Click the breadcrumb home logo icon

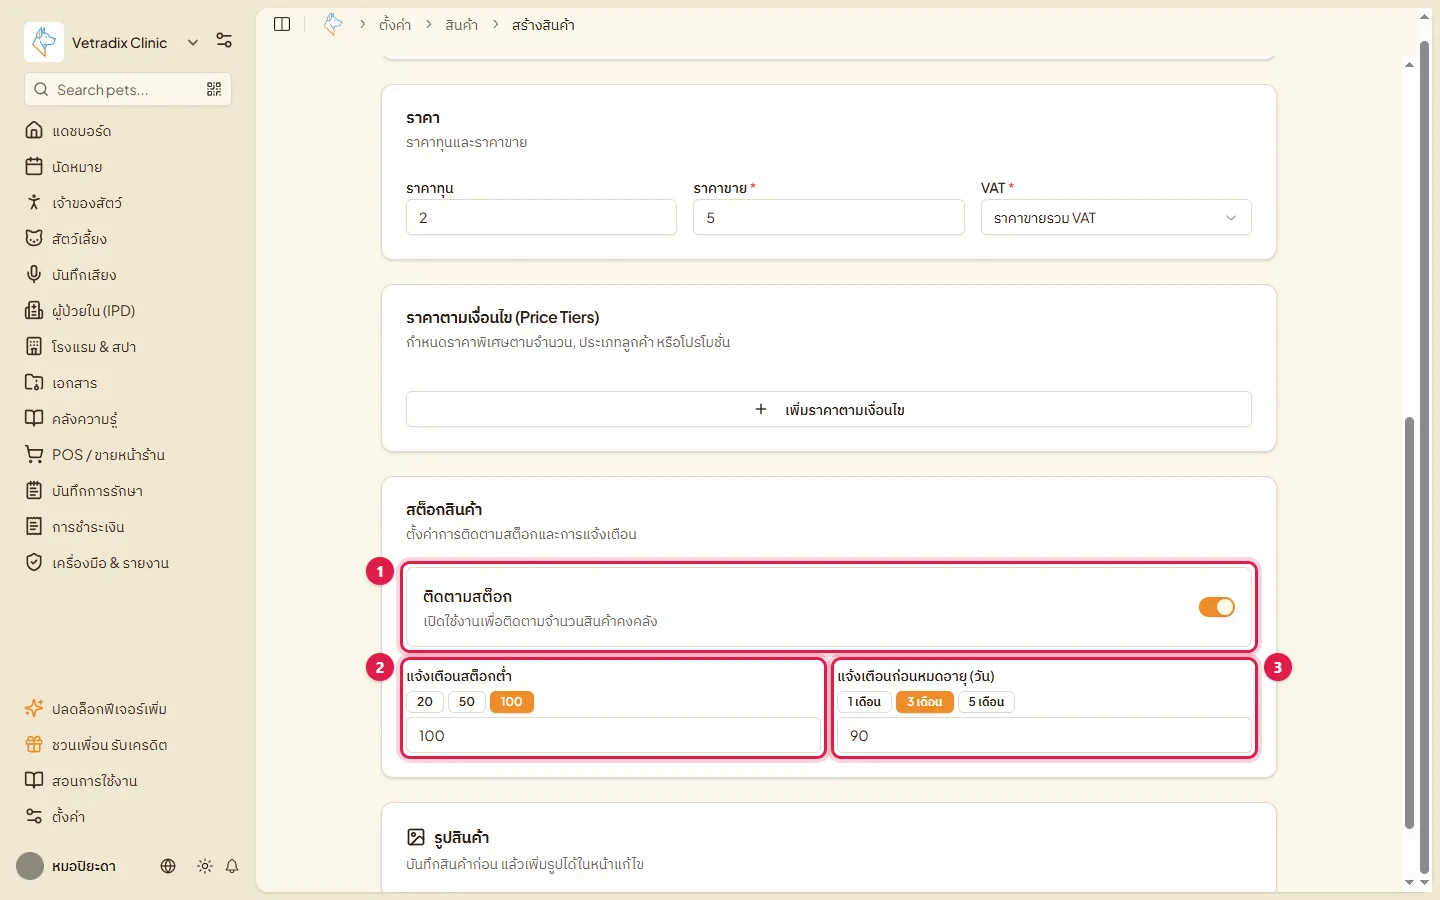[x=333, y=24]
